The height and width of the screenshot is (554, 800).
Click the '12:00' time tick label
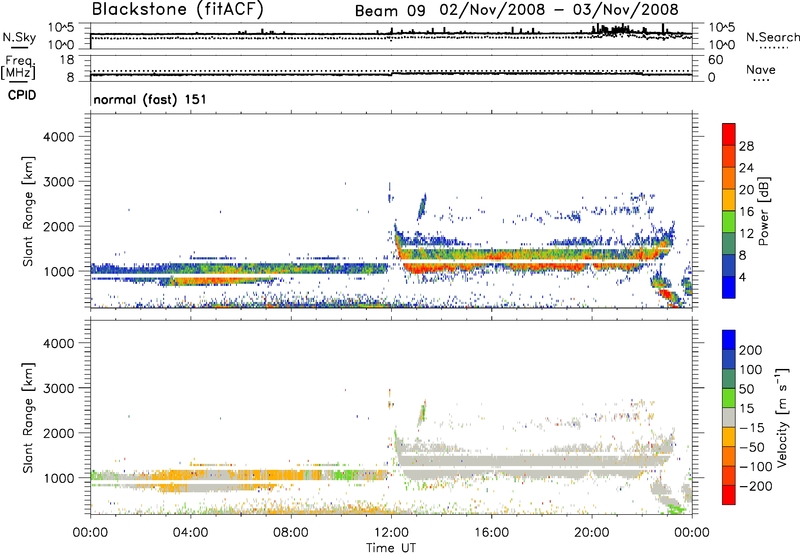tap(391, 533)
